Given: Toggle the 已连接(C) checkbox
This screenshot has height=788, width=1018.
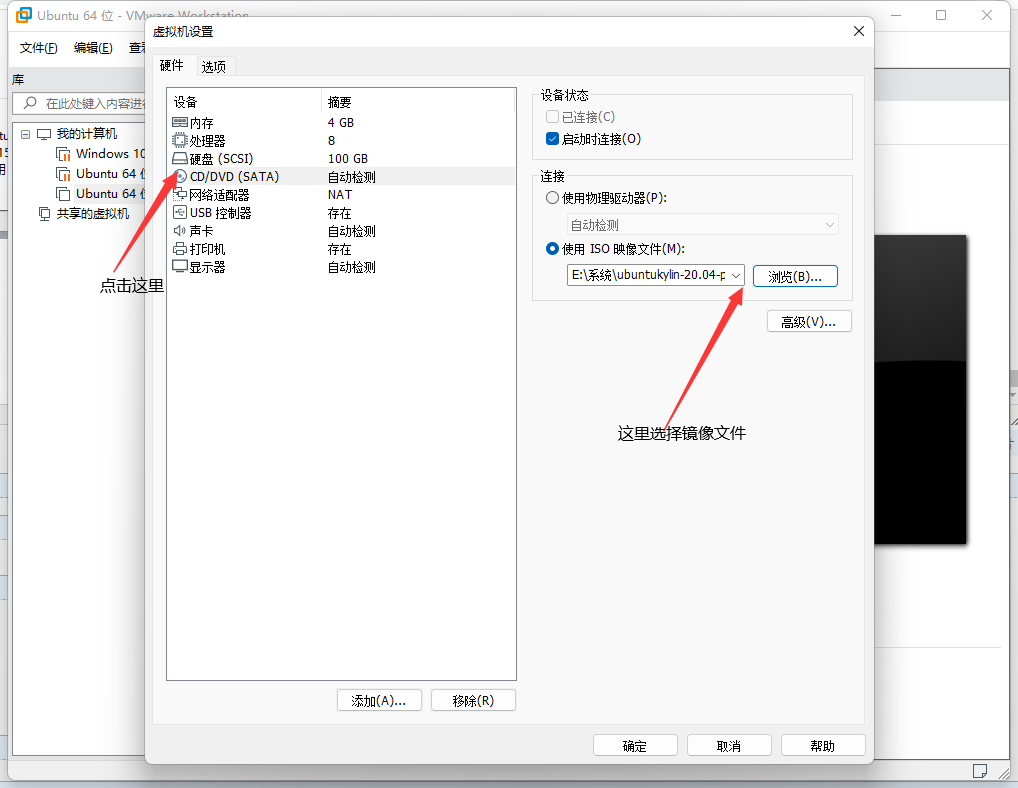Looking at the screenshot, I should tap(552, 117).
